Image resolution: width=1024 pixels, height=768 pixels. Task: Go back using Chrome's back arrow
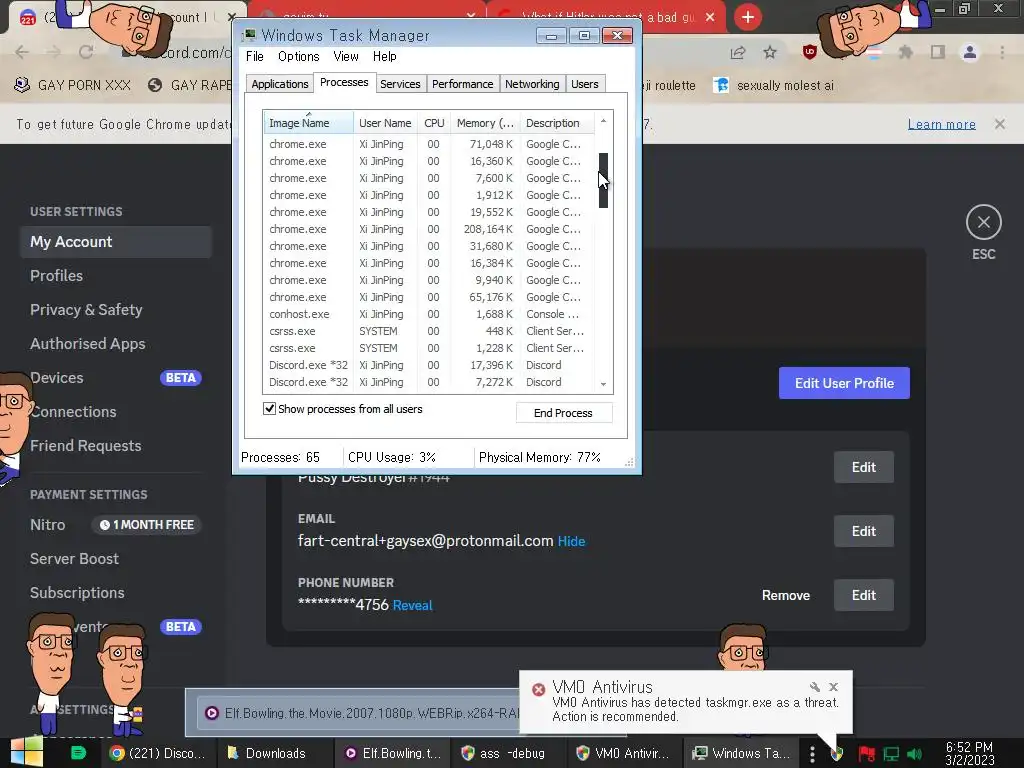(x=22, y=52)
